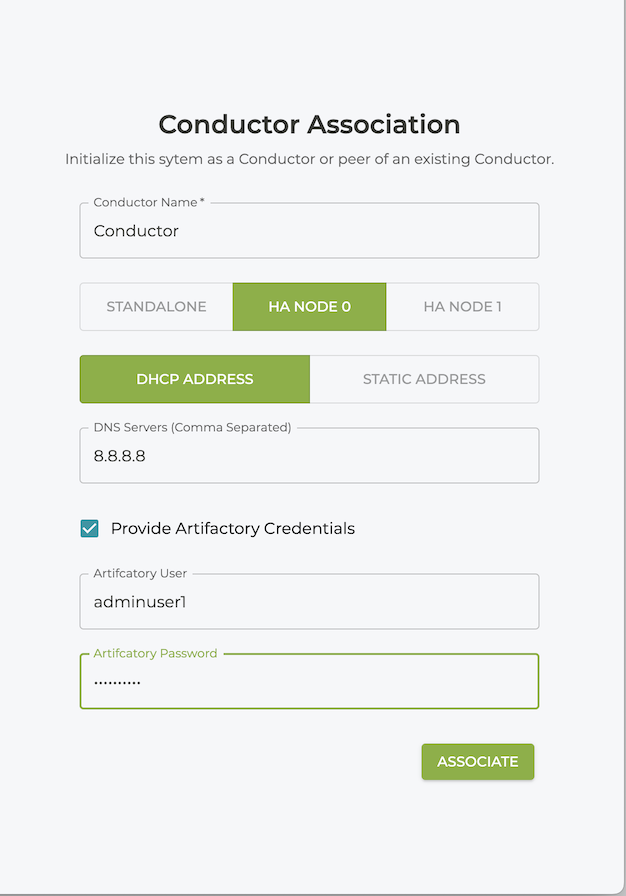
Task: Switch to the HA NODE 1 option
Action: (x=462, y=307)
